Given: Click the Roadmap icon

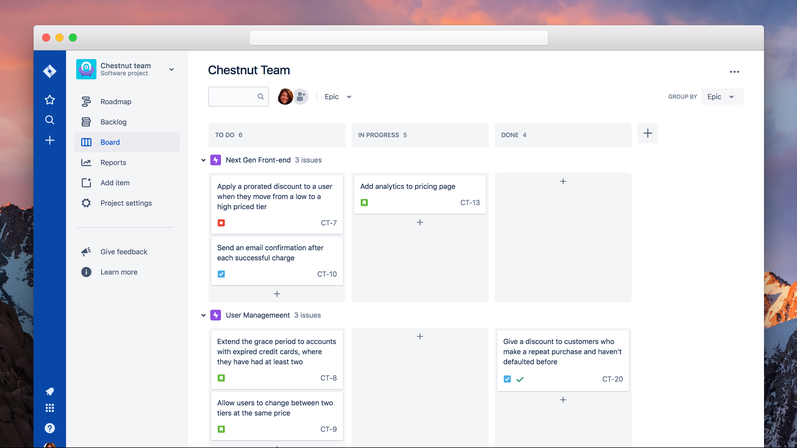Looking at the screenshot, I should [86, 102].
